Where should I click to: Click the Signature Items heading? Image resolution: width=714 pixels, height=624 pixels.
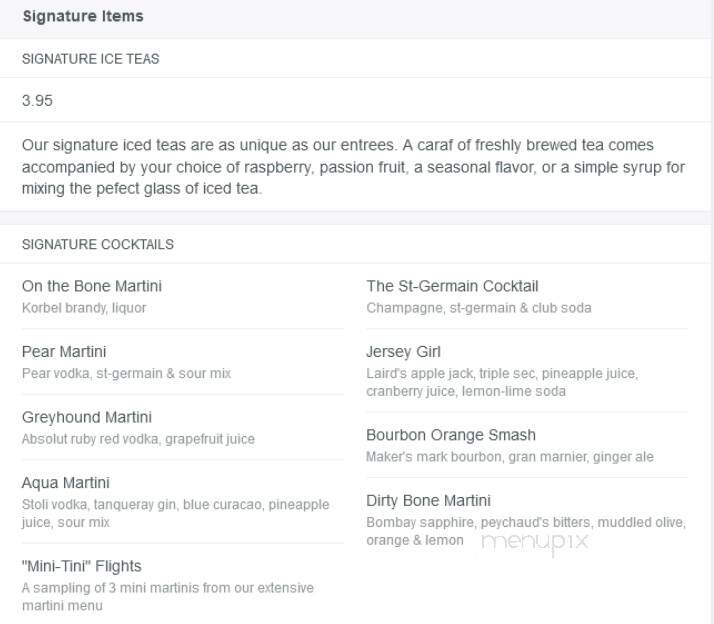coord(83,16)
